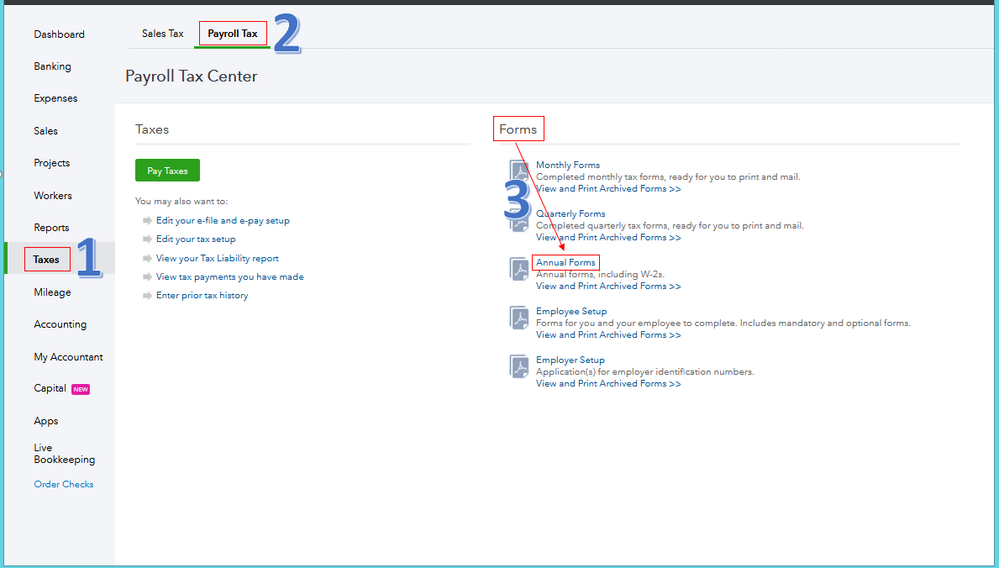
Task: Go to Workers in the sidebar
Action: click(53, 195)
